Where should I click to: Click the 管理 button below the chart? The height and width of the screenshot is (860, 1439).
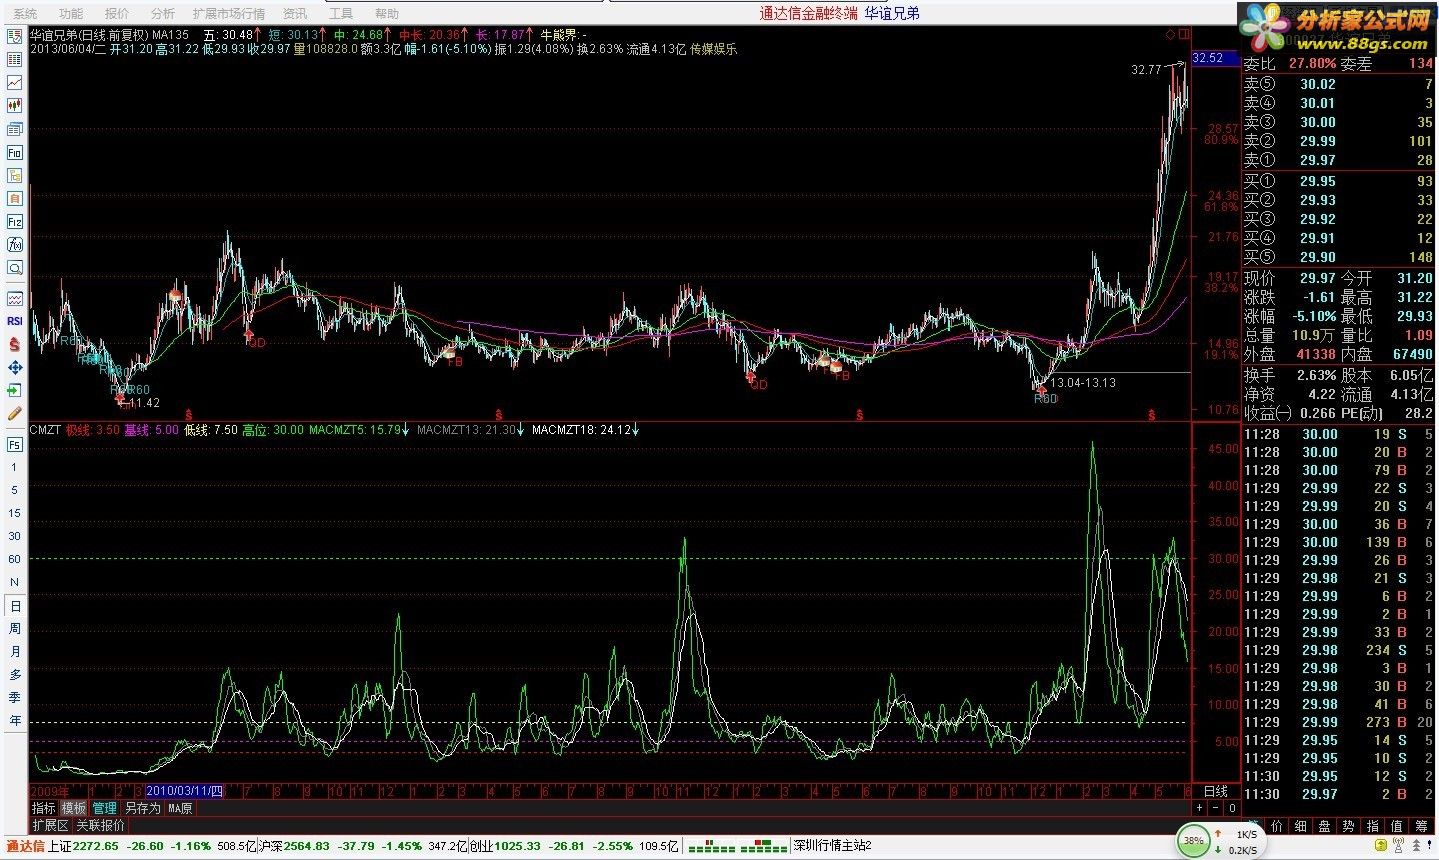[x=104, y=808]
